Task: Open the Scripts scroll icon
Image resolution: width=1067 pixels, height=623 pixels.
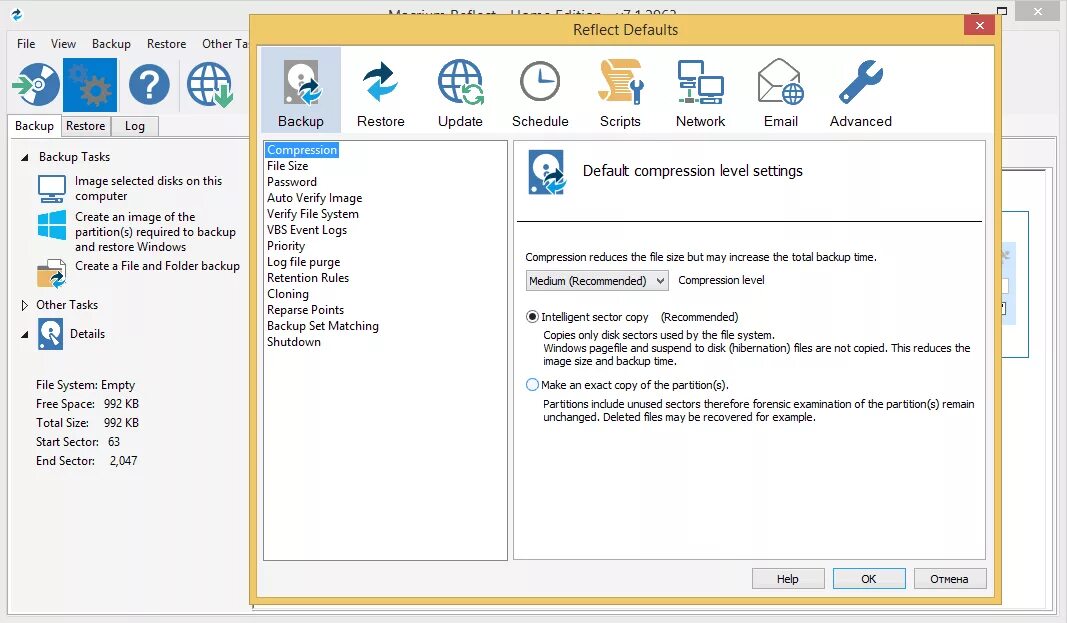Action: (x=620, y=82)
